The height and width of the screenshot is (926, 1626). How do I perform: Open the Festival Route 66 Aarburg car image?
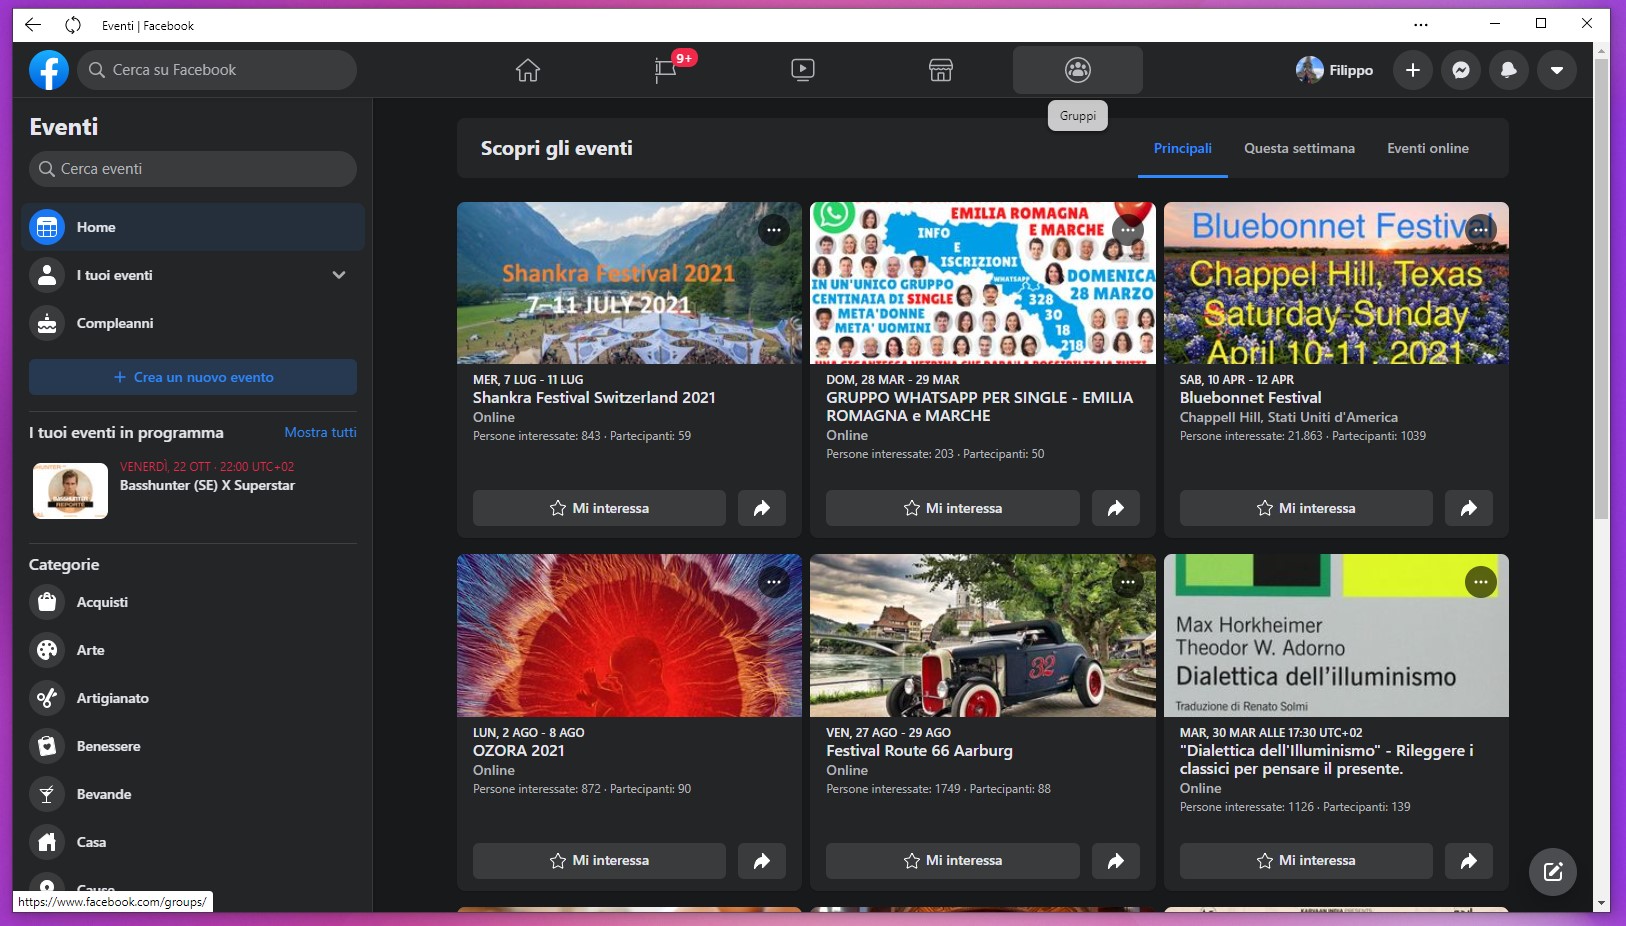[x=983, y=636]
